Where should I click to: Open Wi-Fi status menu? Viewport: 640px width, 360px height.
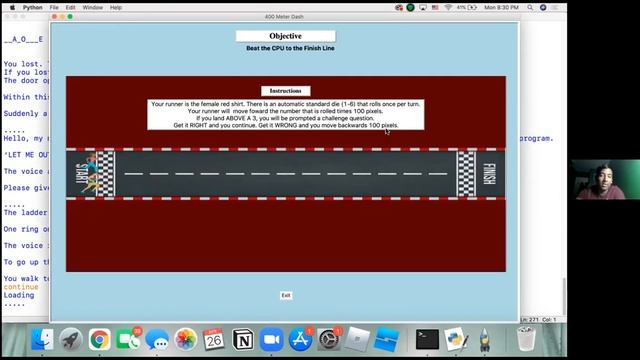(x=448, y=7)
